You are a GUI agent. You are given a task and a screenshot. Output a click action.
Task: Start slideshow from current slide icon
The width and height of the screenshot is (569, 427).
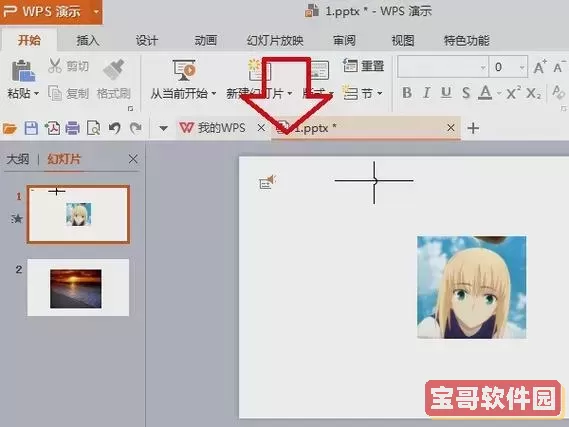[184, 70]
